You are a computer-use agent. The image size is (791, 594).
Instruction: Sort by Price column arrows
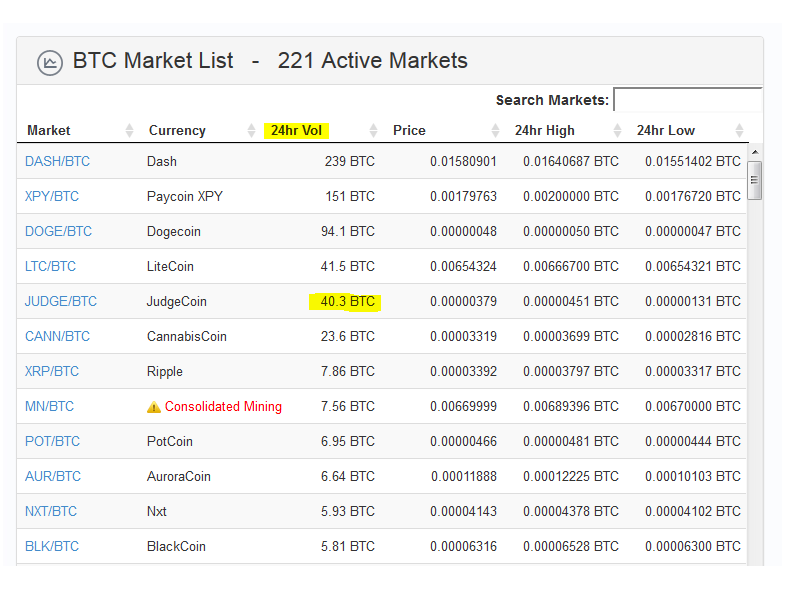495,130
